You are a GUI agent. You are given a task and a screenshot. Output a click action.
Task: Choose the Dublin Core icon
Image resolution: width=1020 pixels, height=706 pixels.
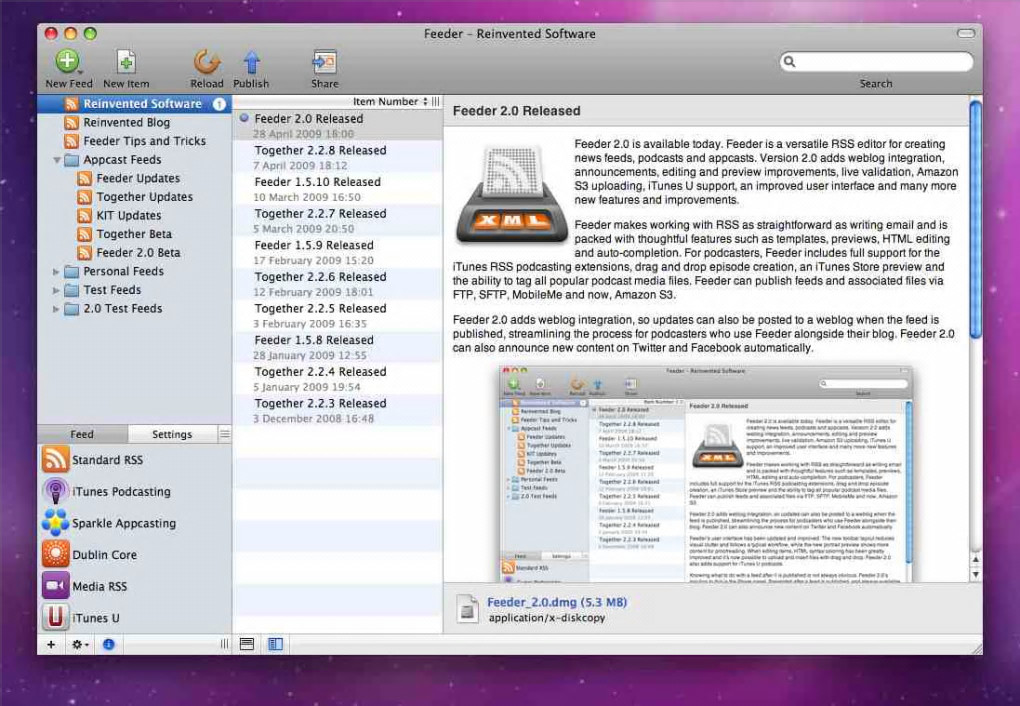click(x=55, y=554)
